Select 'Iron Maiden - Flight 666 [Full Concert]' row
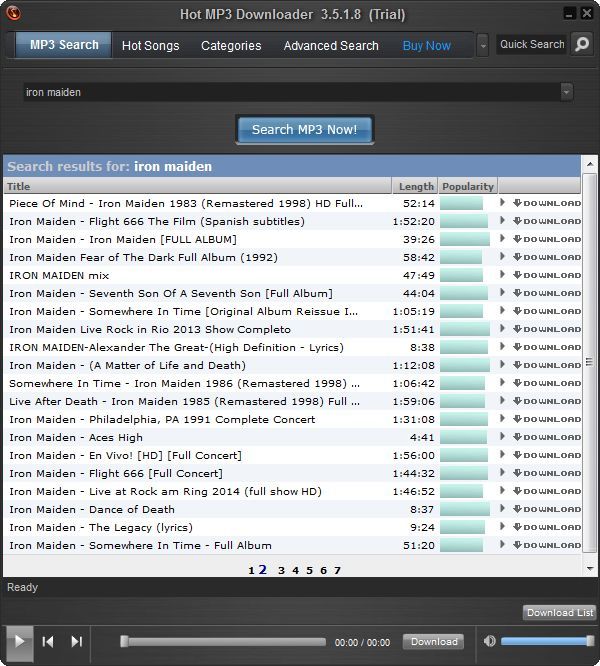 [x=292, y=473]
